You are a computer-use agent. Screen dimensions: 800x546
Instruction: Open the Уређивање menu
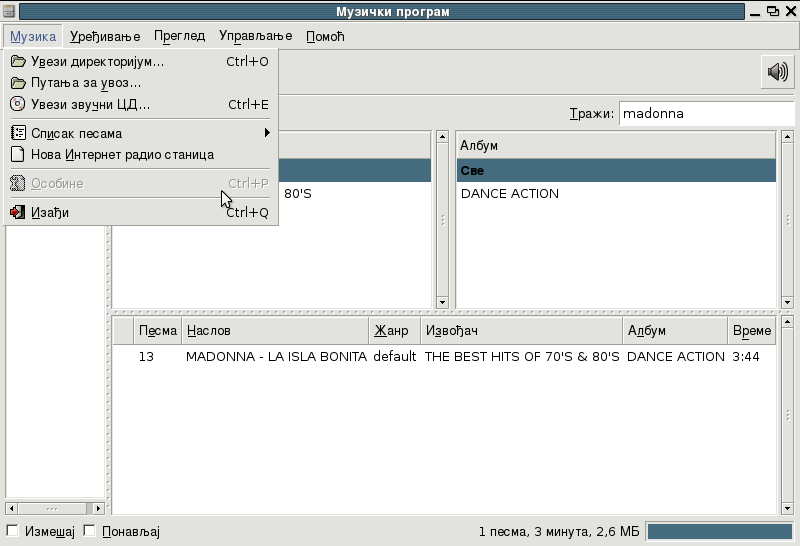pos(105,36)
